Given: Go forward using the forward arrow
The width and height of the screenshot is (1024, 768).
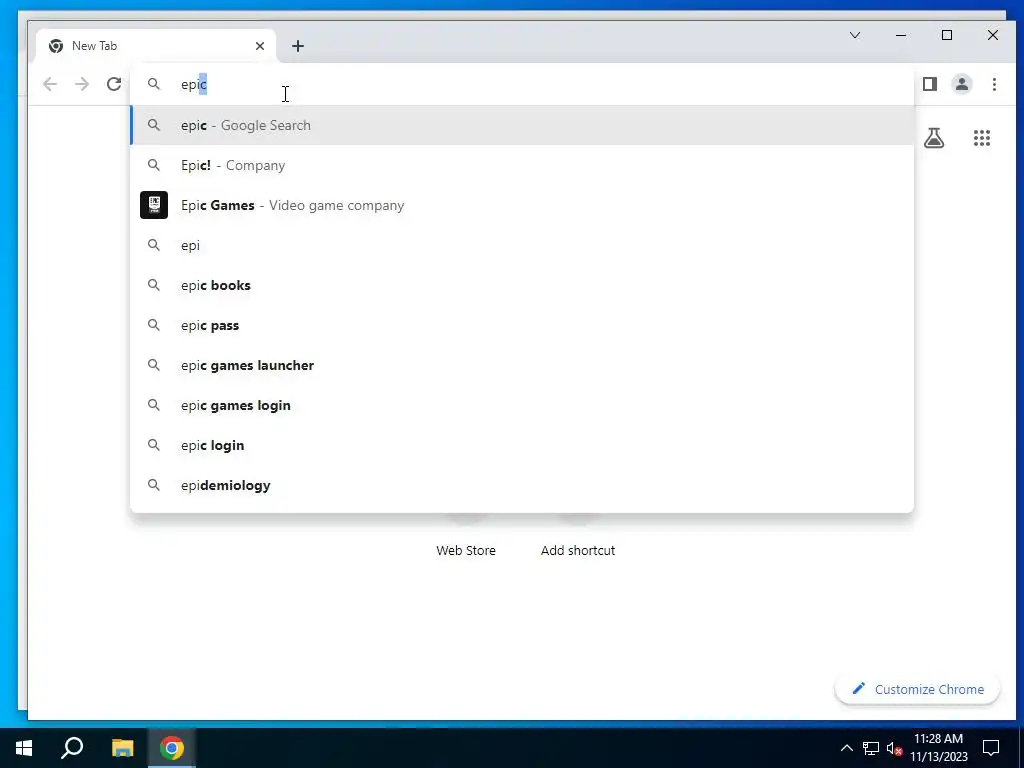Looking at the screenshot, I should (82, 84).
